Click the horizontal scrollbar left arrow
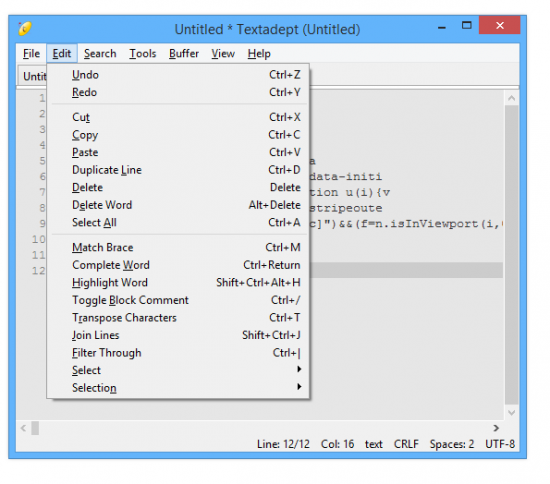The width and height of the screenshot is (550, 484). point(24,428)
